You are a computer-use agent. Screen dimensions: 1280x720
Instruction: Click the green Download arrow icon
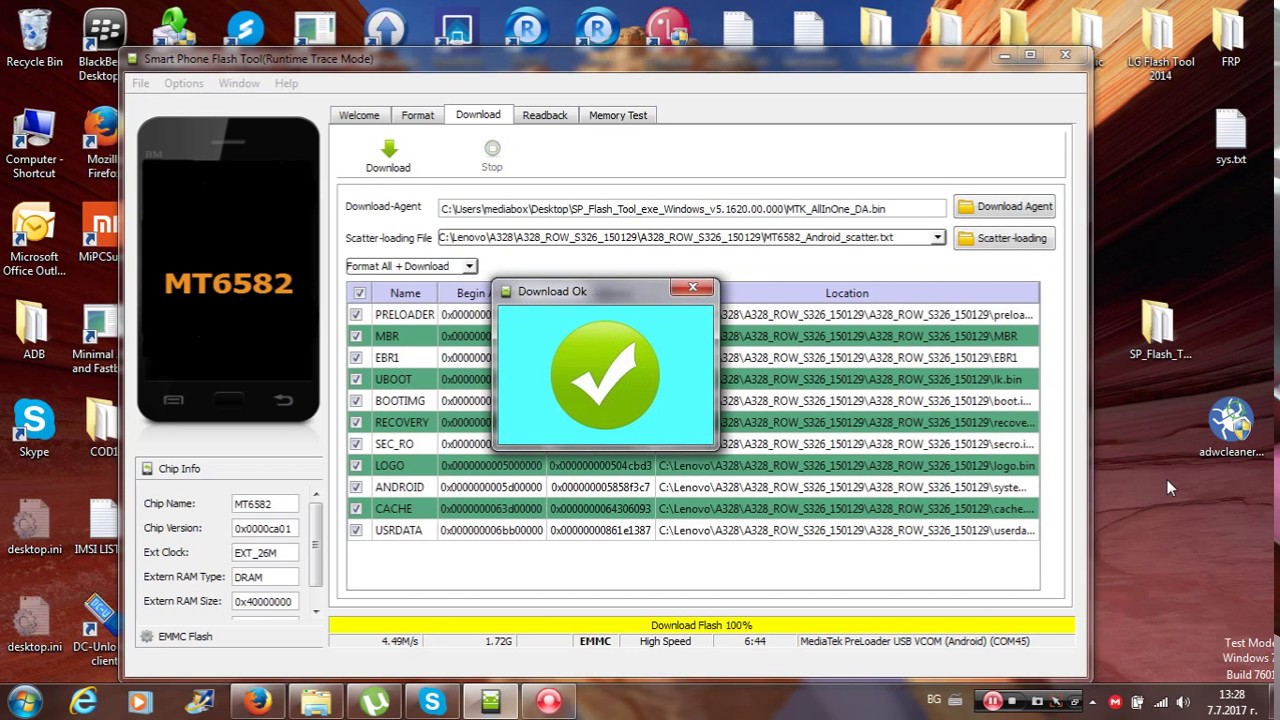pos(388,148)
